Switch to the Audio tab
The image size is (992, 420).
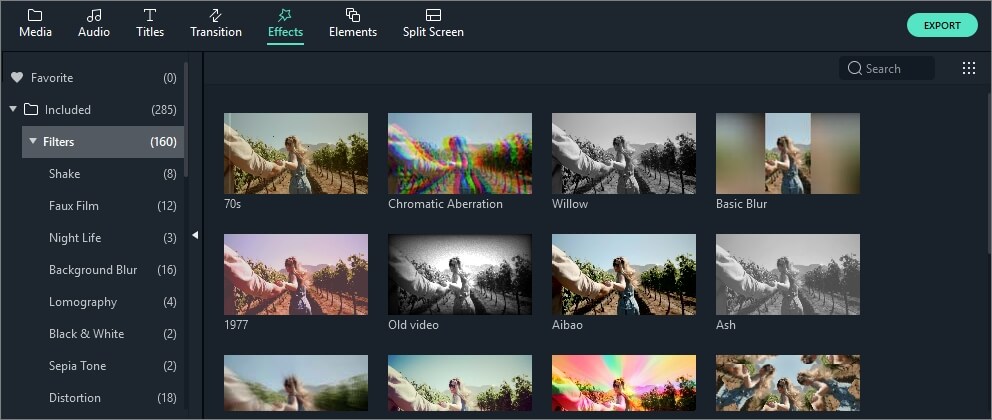pos(94,23)
